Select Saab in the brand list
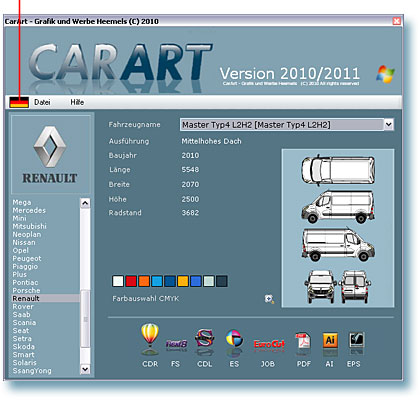Image resolution: width=420 pixels, height=400 pixels. point(21,314)
